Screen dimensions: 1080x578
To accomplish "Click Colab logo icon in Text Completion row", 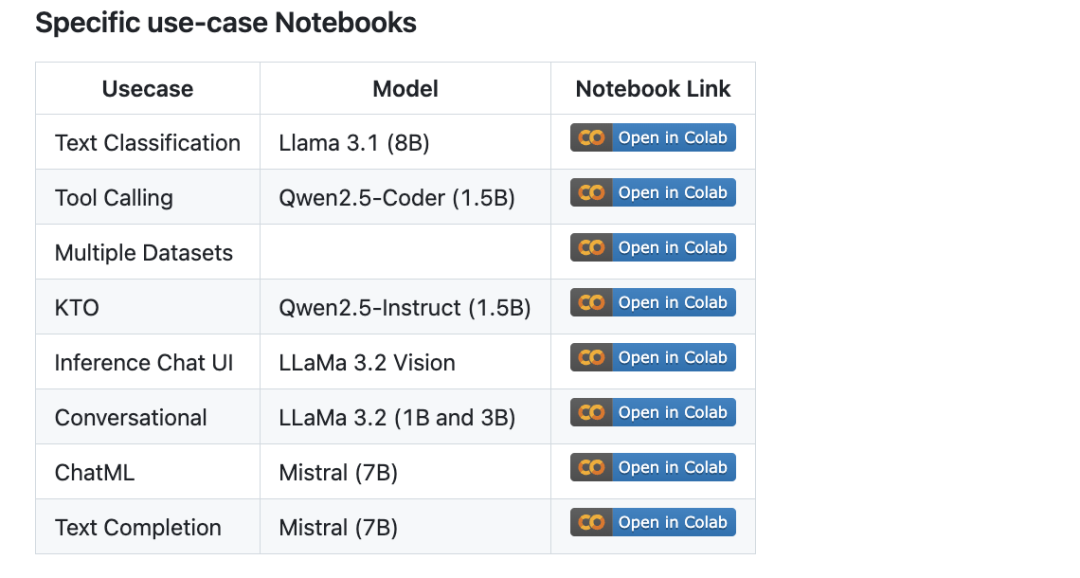I will [x=591, y=522].
